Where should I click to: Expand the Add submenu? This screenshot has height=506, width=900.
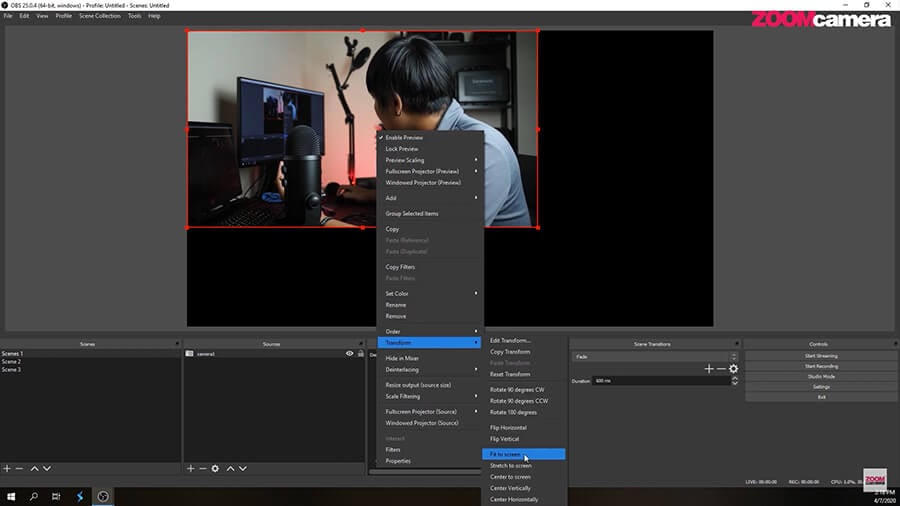430,198
